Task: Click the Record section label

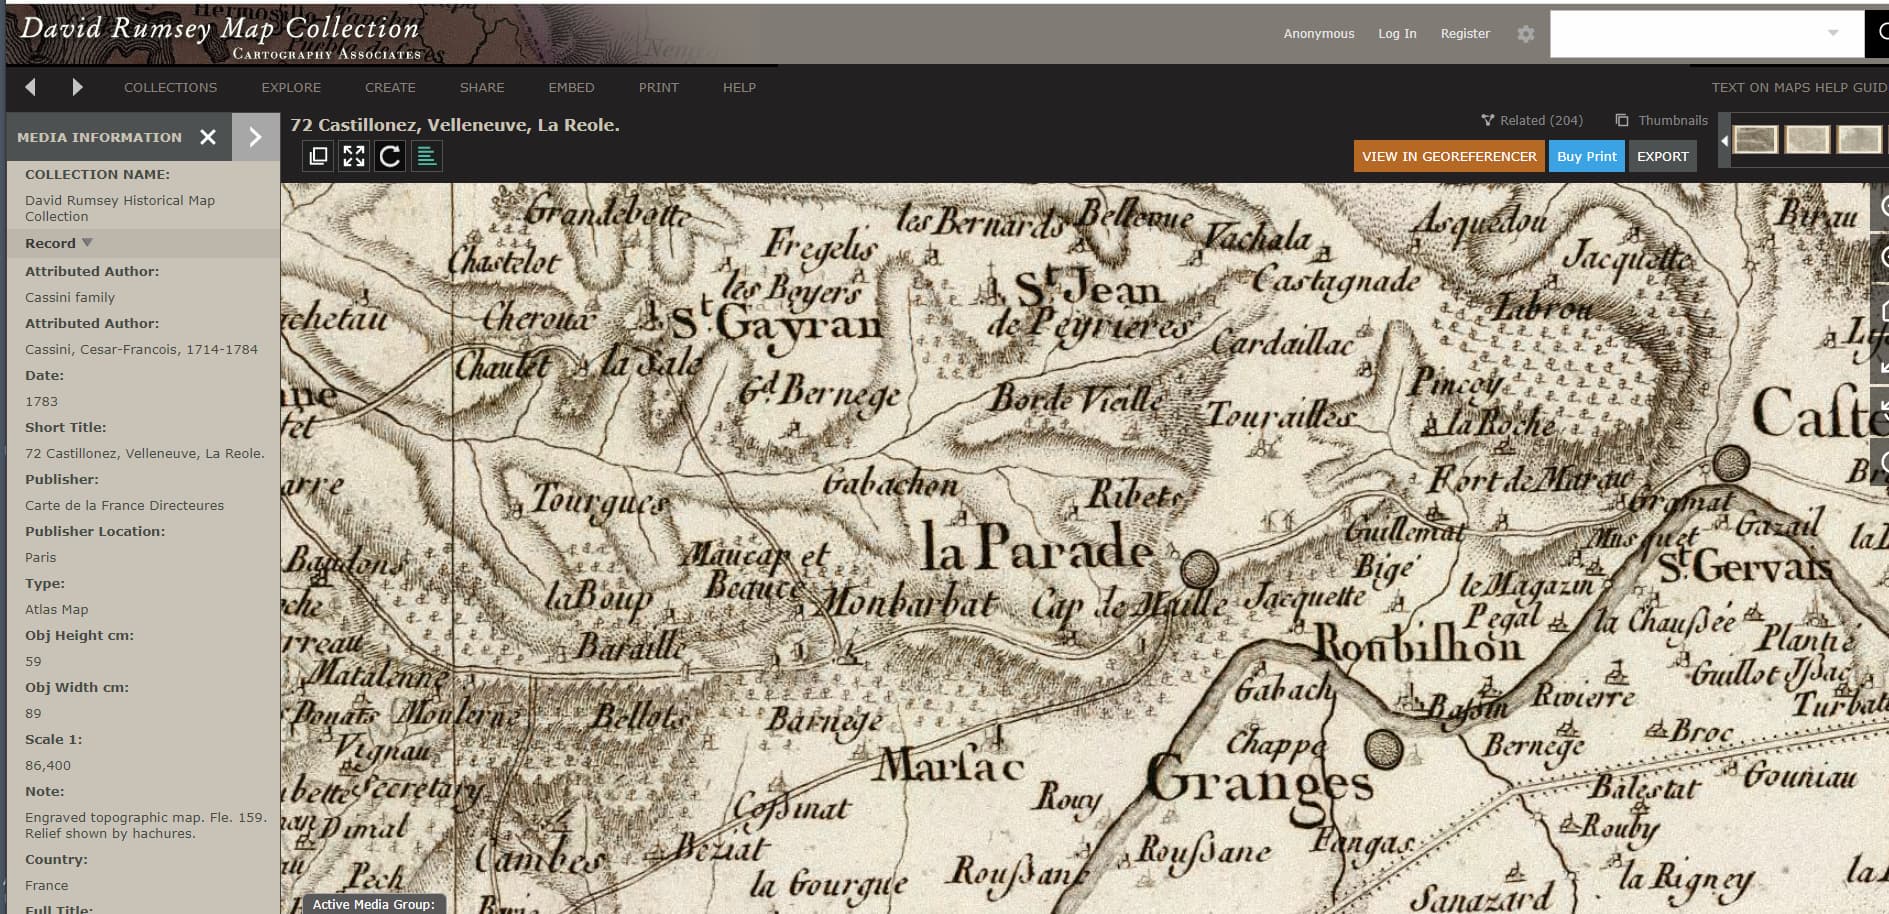Action: pyautogui.click(x=50, y=243)
